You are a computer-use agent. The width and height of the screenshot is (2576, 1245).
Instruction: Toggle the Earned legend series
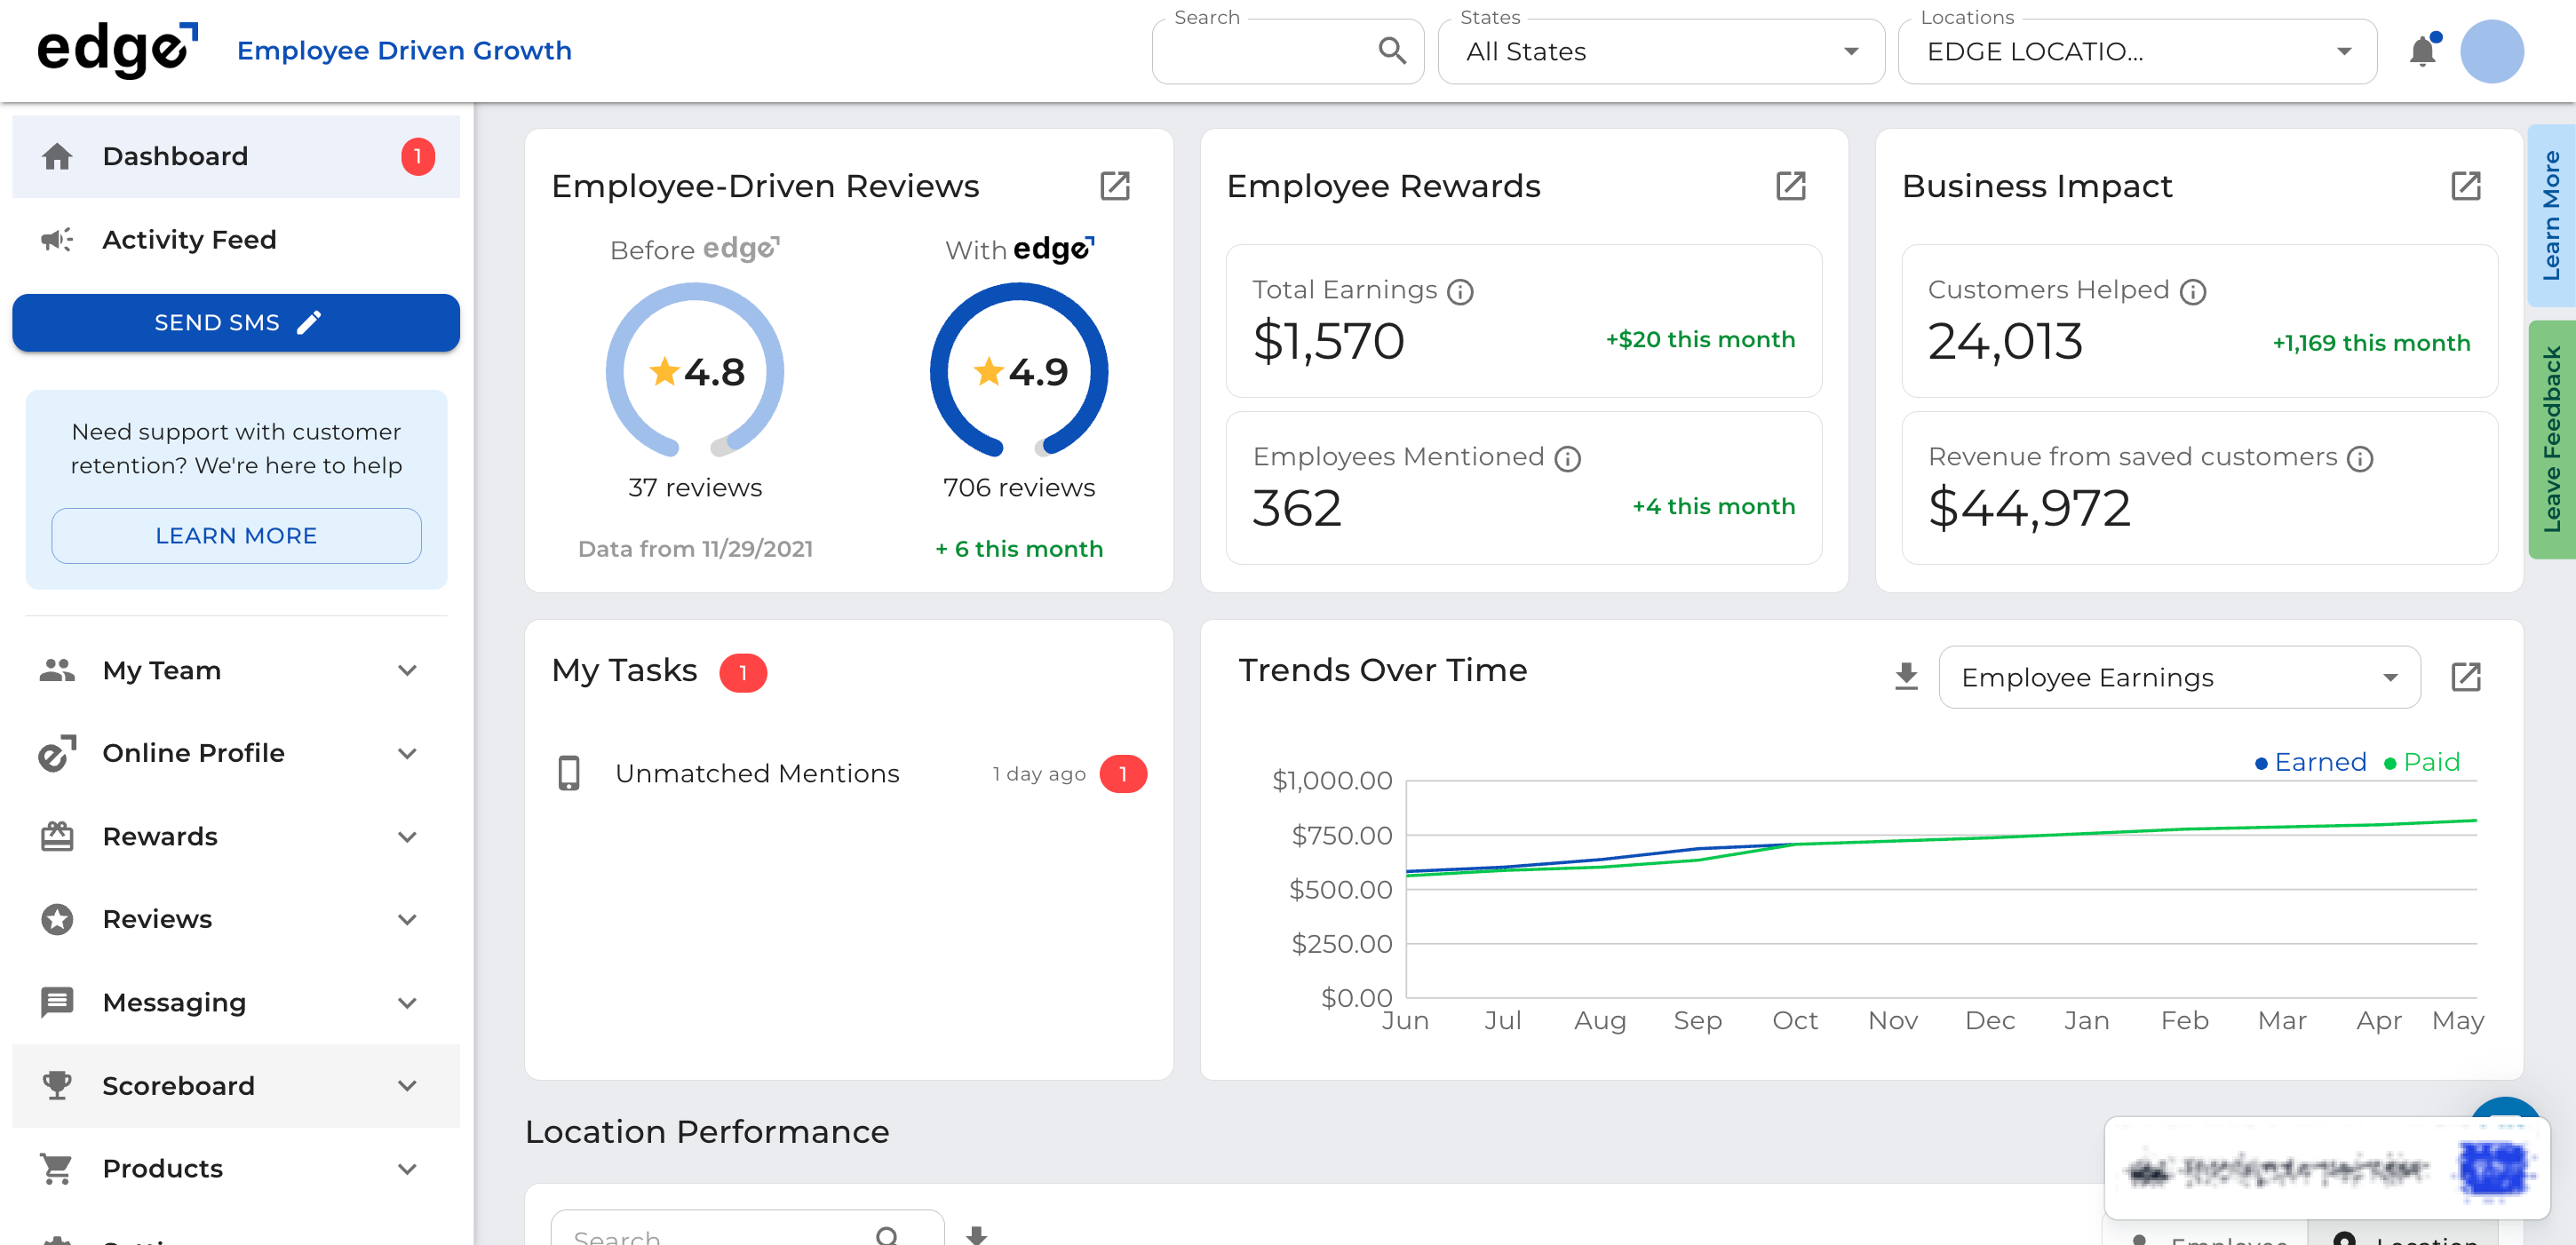[x=2310, y=762]
